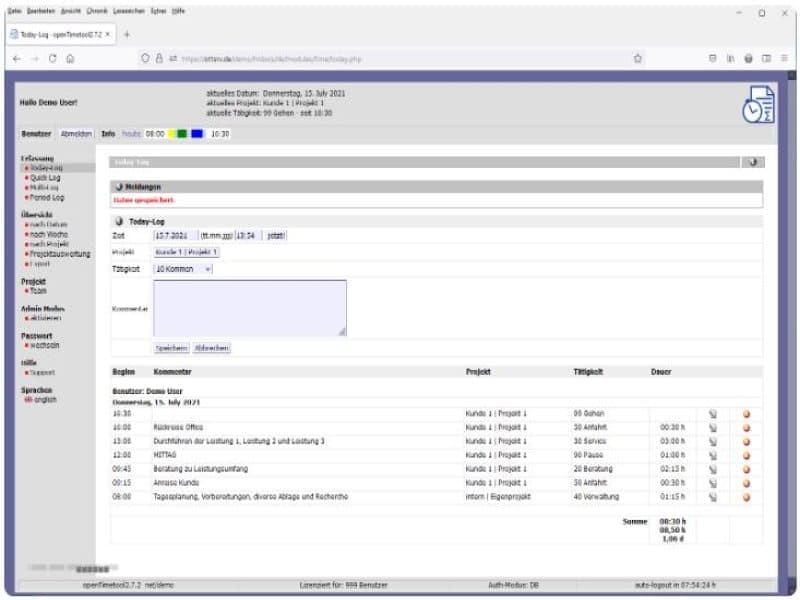Click the '40 Verwaltung' activity cell
The height and width of the screenshot is (600, 800).
click(596, 497)
